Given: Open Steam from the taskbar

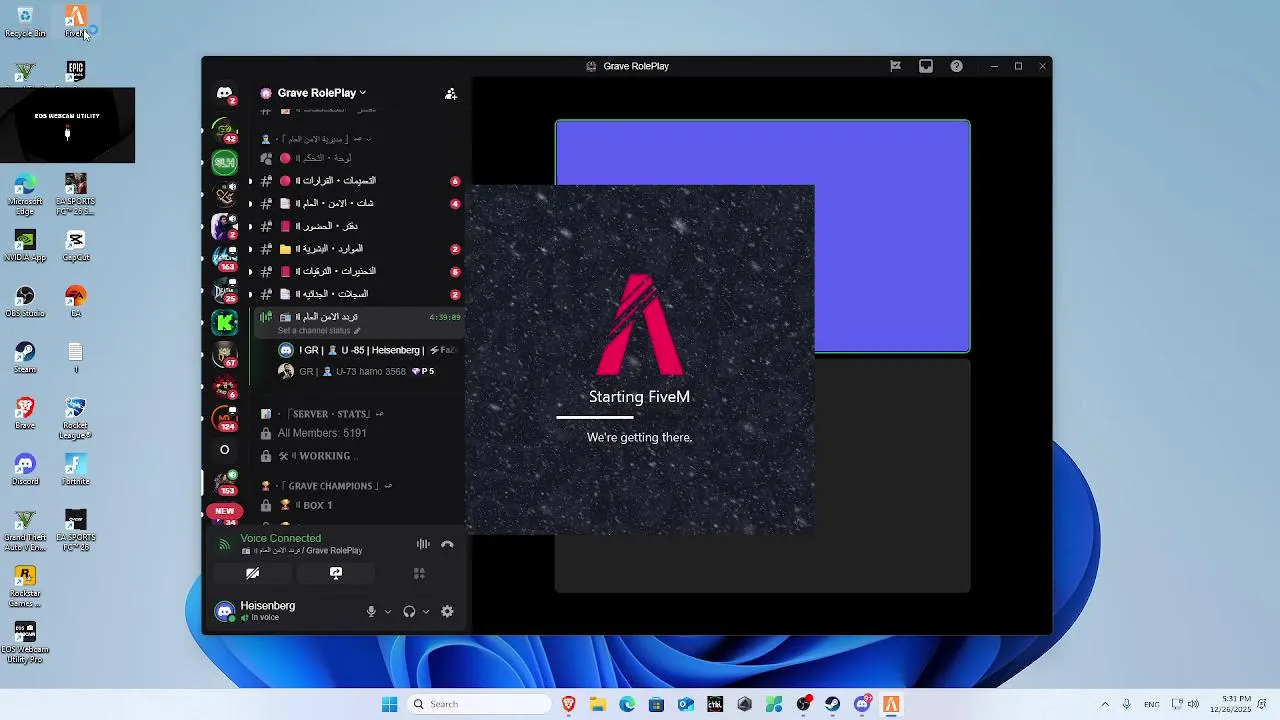Looking at the screenshot, I should [832, 704].
